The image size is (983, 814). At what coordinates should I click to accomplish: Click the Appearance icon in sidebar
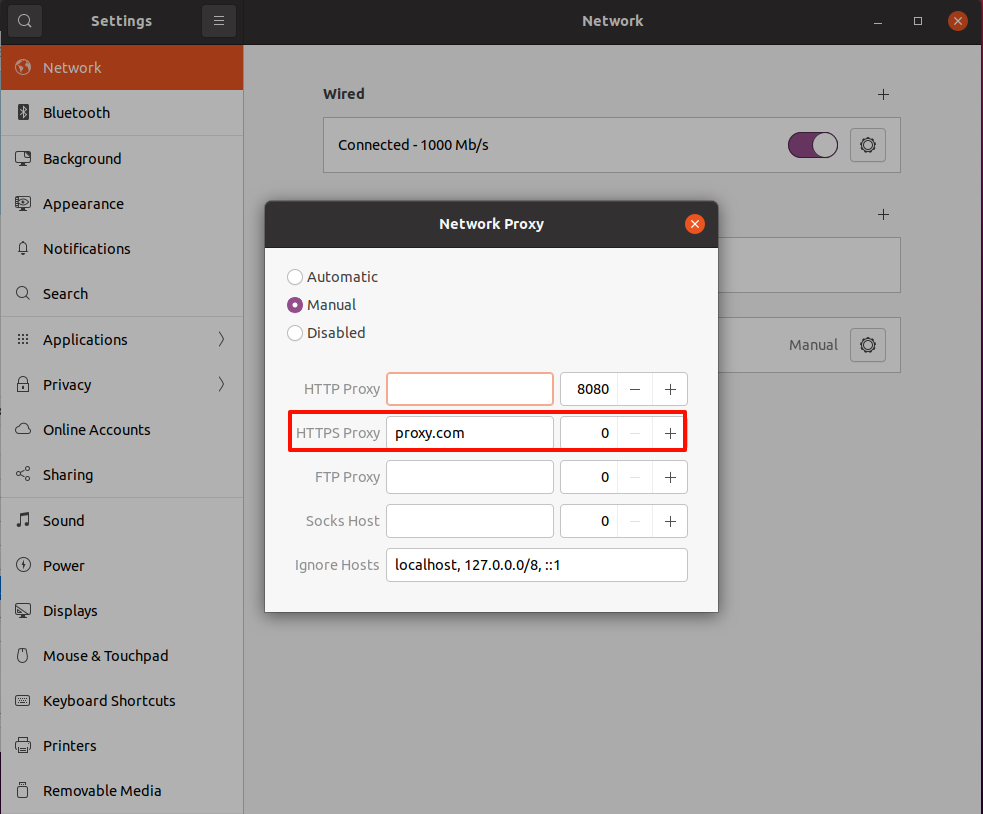[23, 203]
